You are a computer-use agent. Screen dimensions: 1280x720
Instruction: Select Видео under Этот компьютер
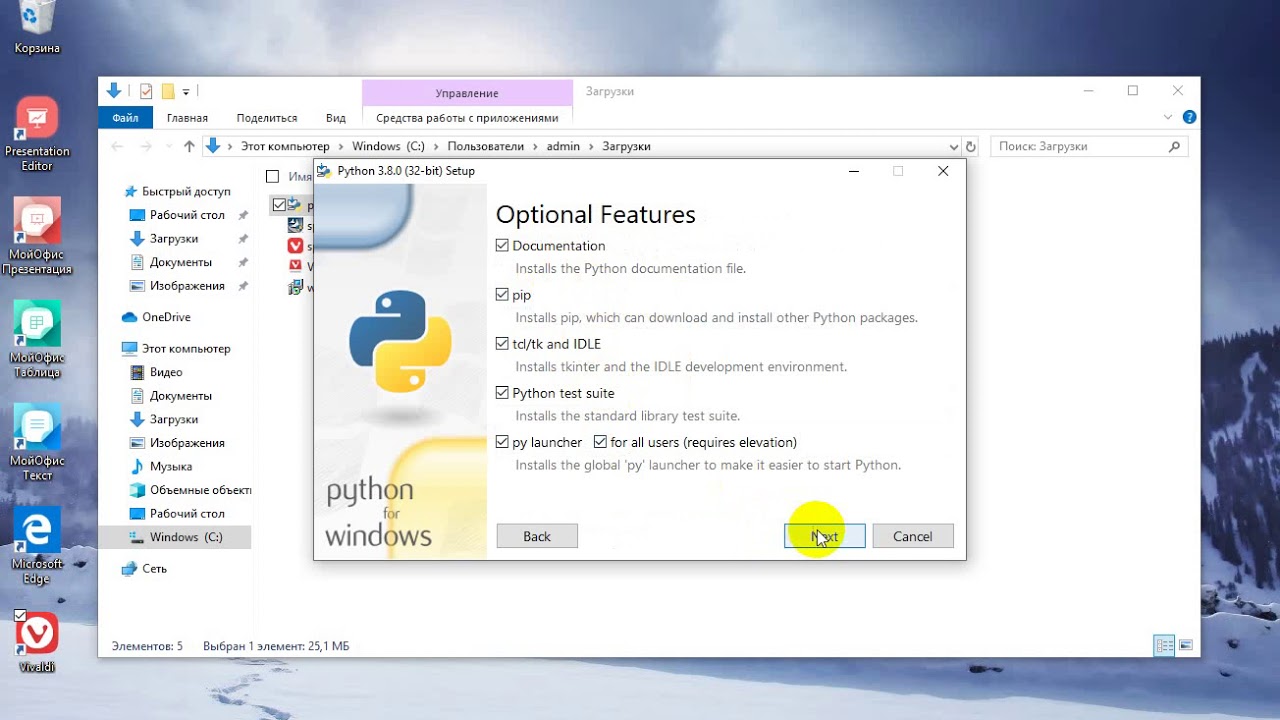[156, 372]
